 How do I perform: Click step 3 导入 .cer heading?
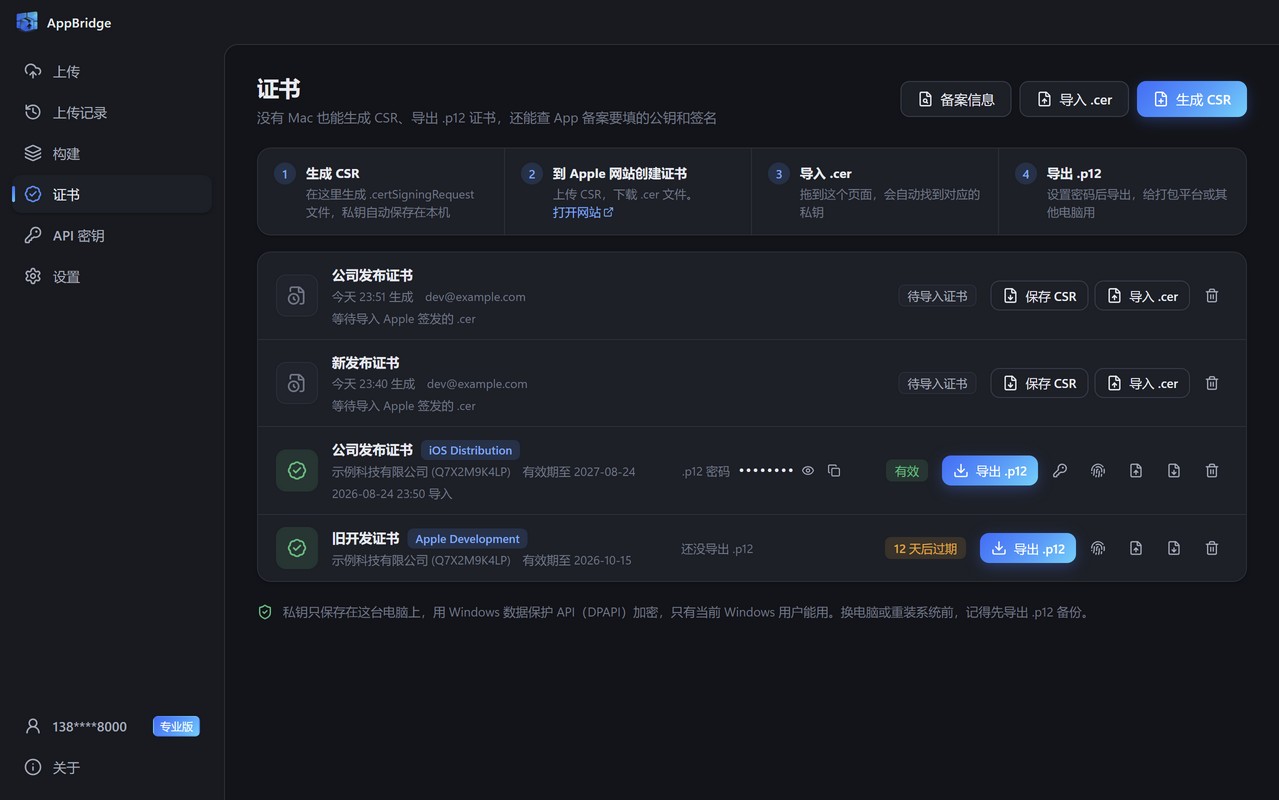point(826,174)
